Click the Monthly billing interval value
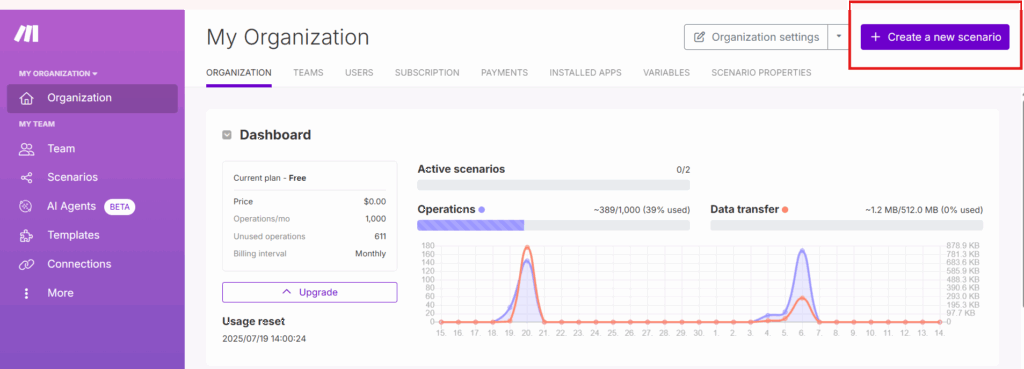Viewport: 1024px width, 369px height. 370,253
